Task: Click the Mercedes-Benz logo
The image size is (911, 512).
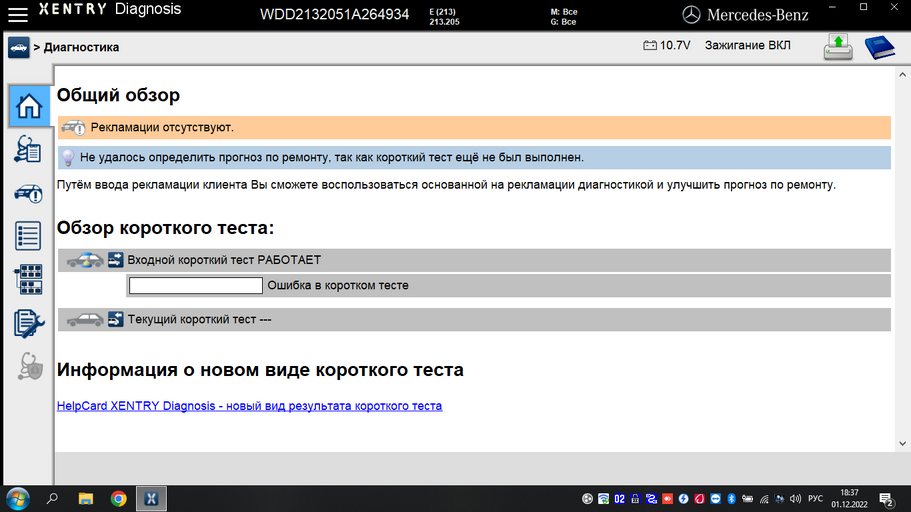Action: click(745, 15)
